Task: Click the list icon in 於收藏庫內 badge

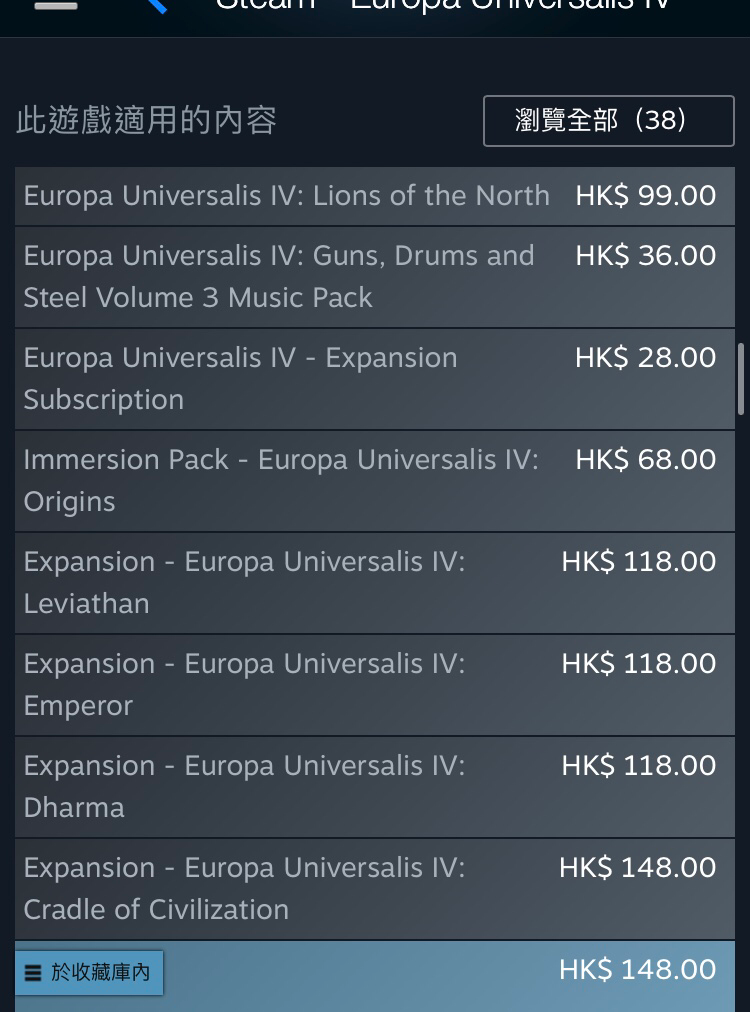Action: click(x=33, y=973)
